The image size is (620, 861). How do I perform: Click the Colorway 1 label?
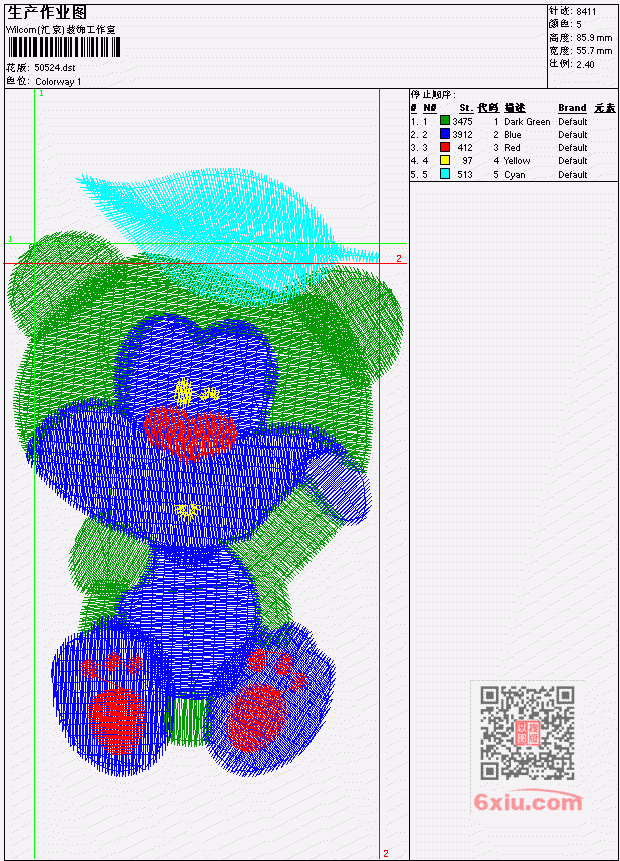click(x=58, y=82)
